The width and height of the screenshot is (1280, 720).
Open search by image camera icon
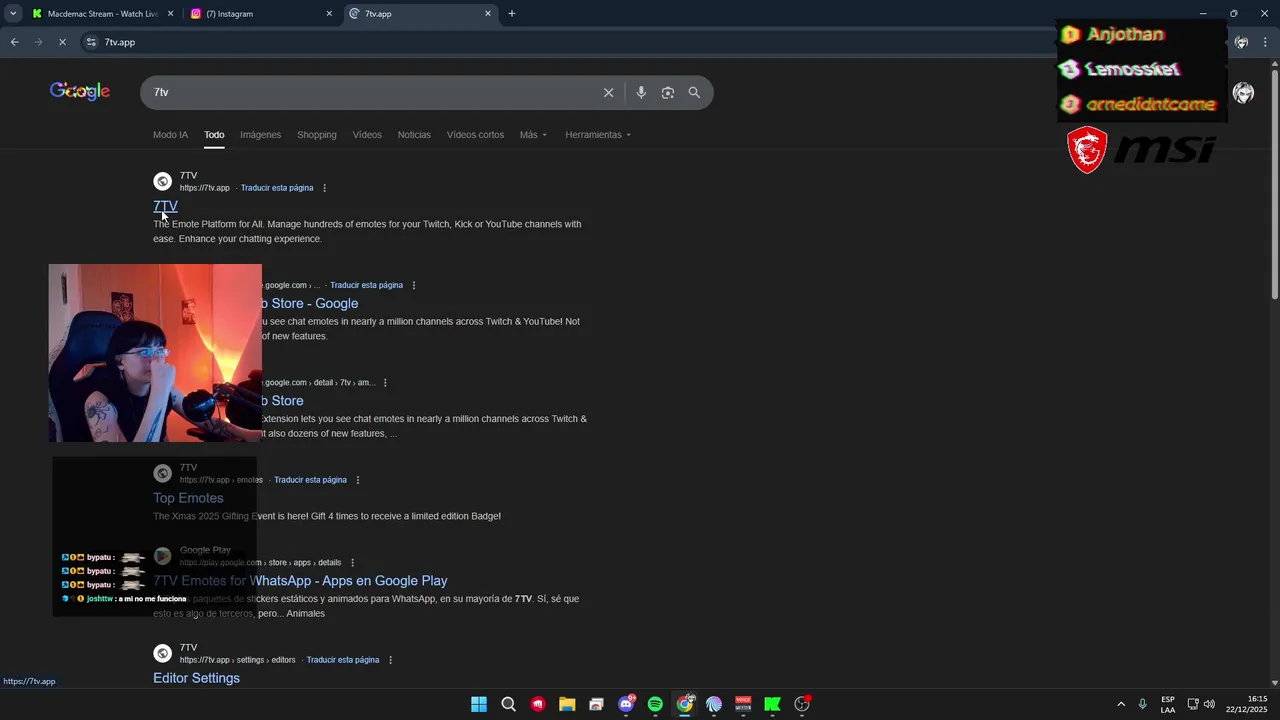click(x=668, y=92)
